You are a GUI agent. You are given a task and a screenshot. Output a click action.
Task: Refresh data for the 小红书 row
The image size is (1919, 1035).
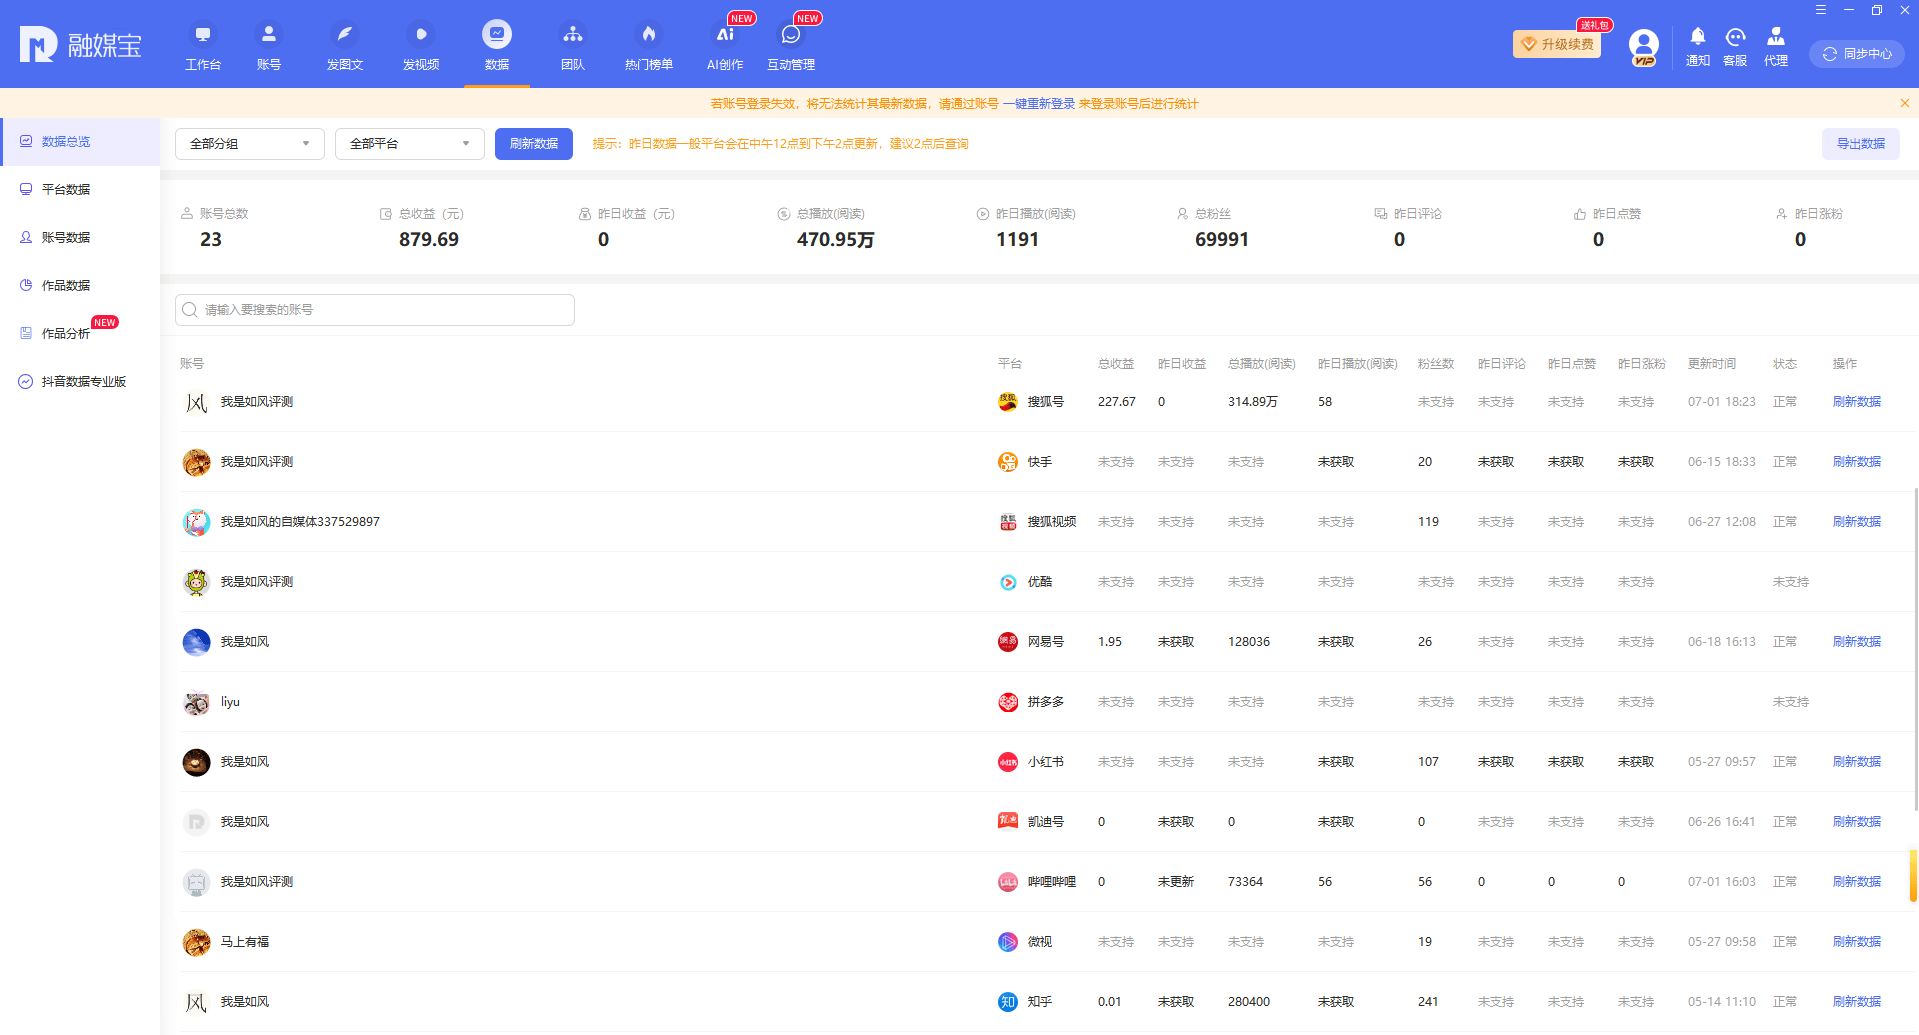click(1857, 762)
